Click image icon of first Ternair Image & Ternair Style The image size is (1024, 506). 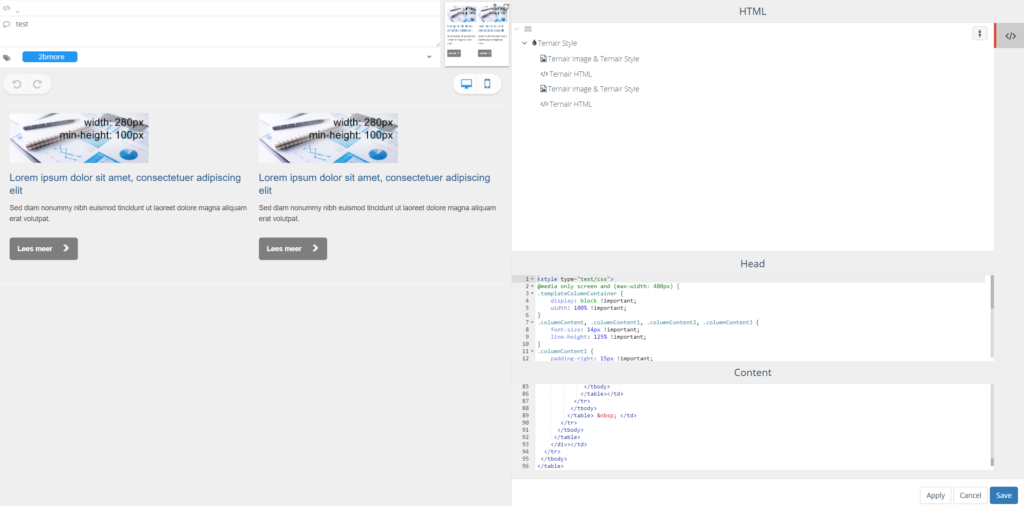pyautogui.click(x=543, y=59)
